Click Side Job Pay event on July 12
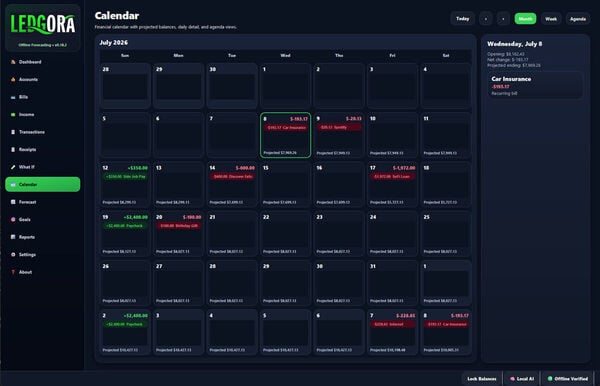600x386 pixels. (x=126, y=177)
